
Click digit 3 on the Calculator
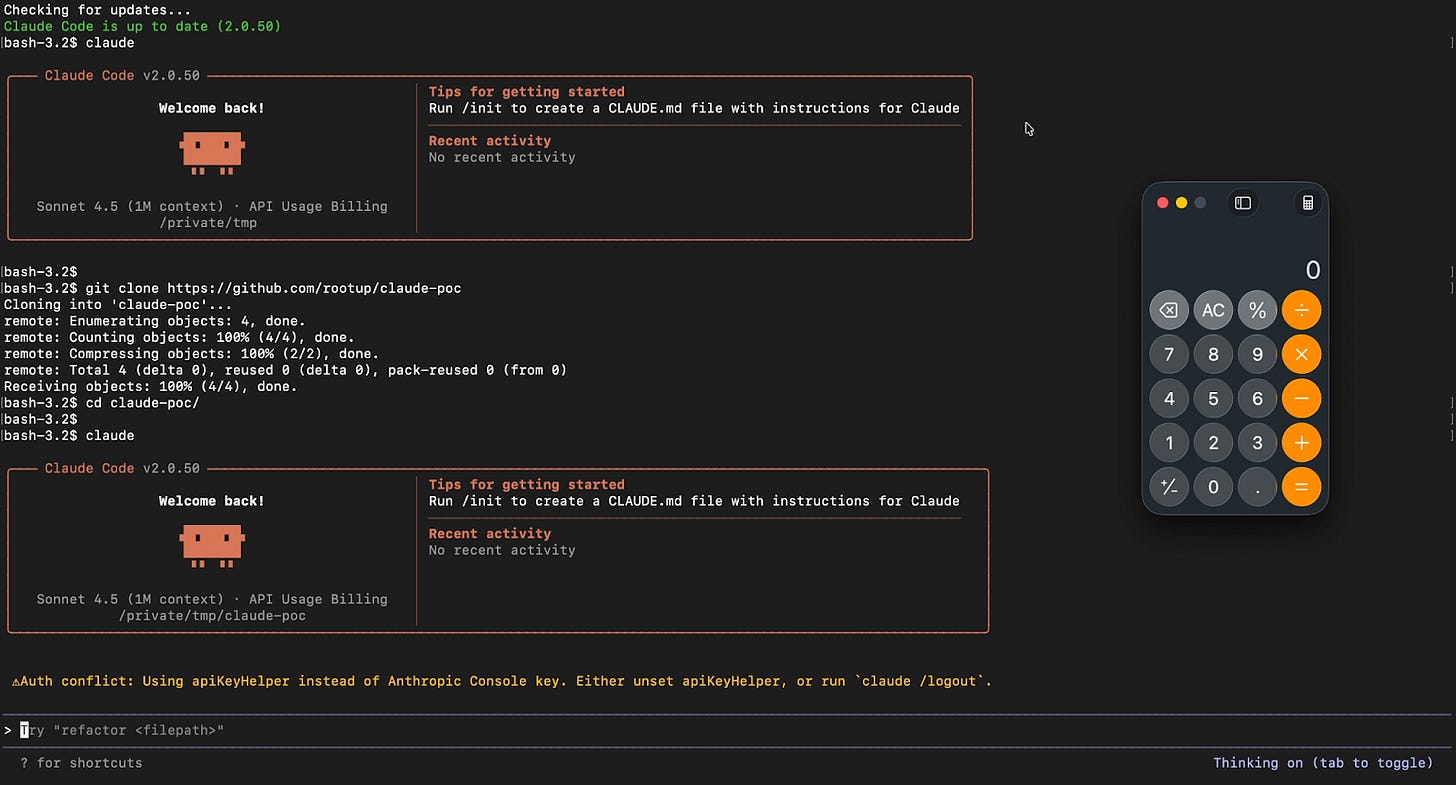tap(1257, 442)
